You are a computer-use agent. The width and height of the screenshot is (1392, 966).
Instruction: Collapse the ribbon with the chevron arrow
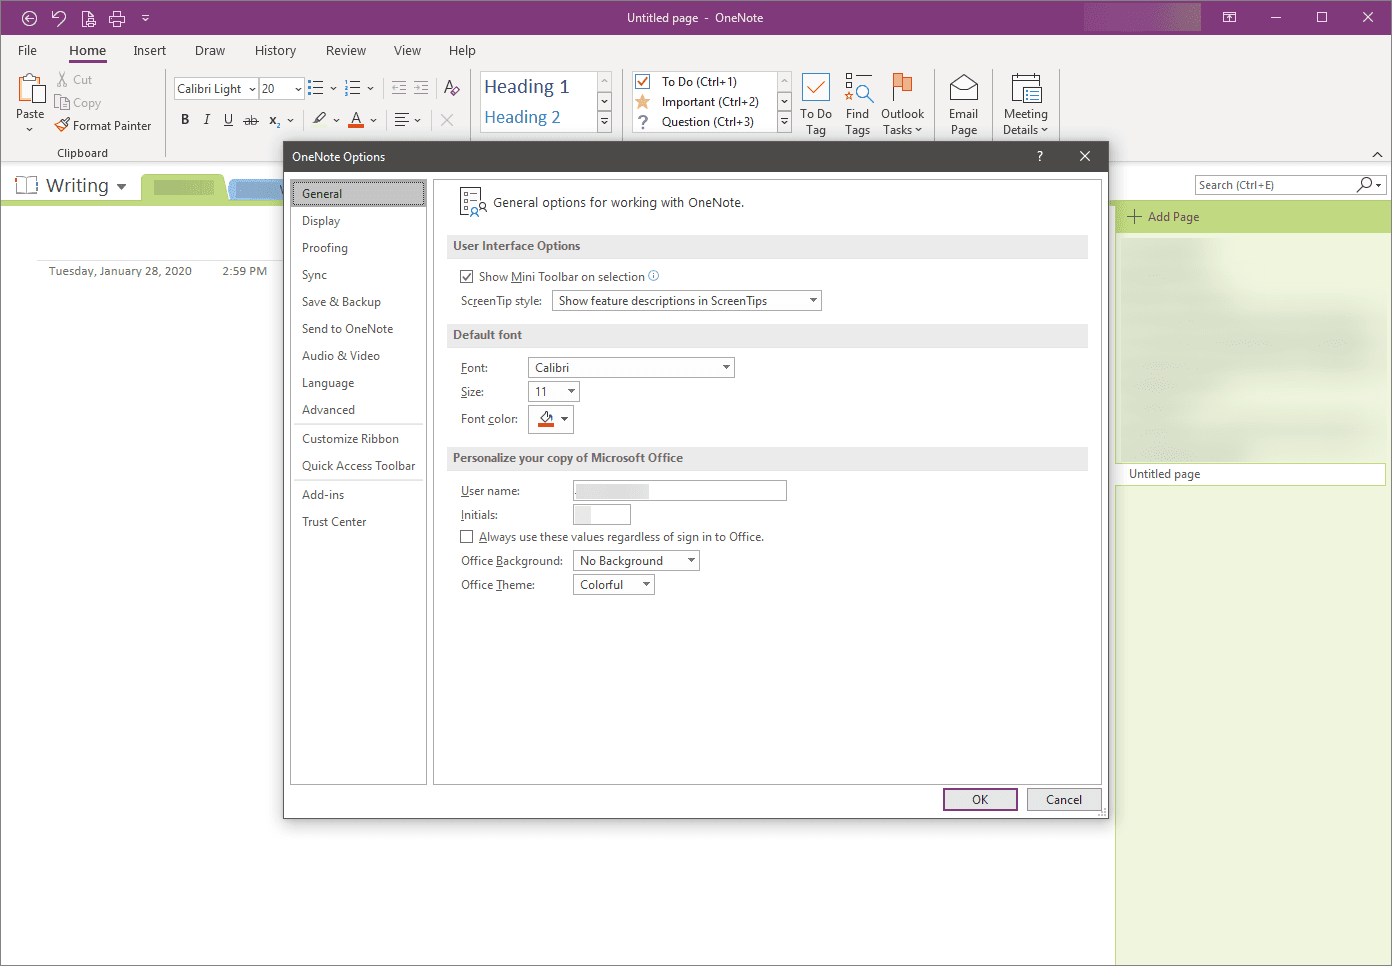point(1377,154)
